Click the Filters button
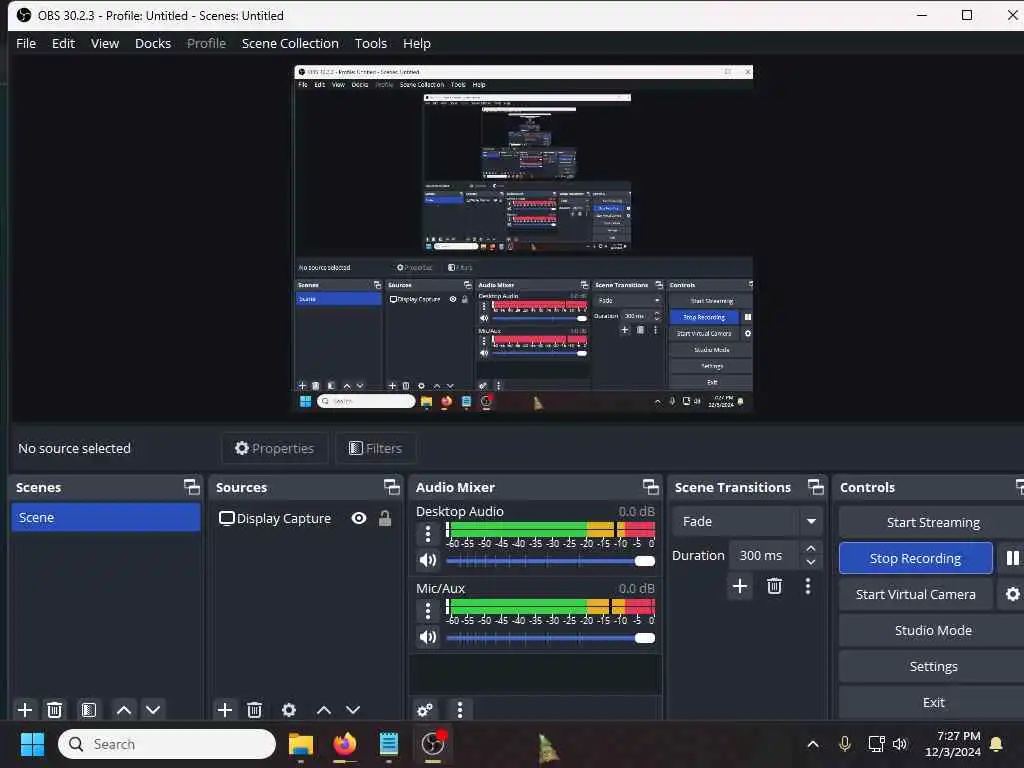Image resolution: width=1024 pixels, height=768 pixels. 376,448
